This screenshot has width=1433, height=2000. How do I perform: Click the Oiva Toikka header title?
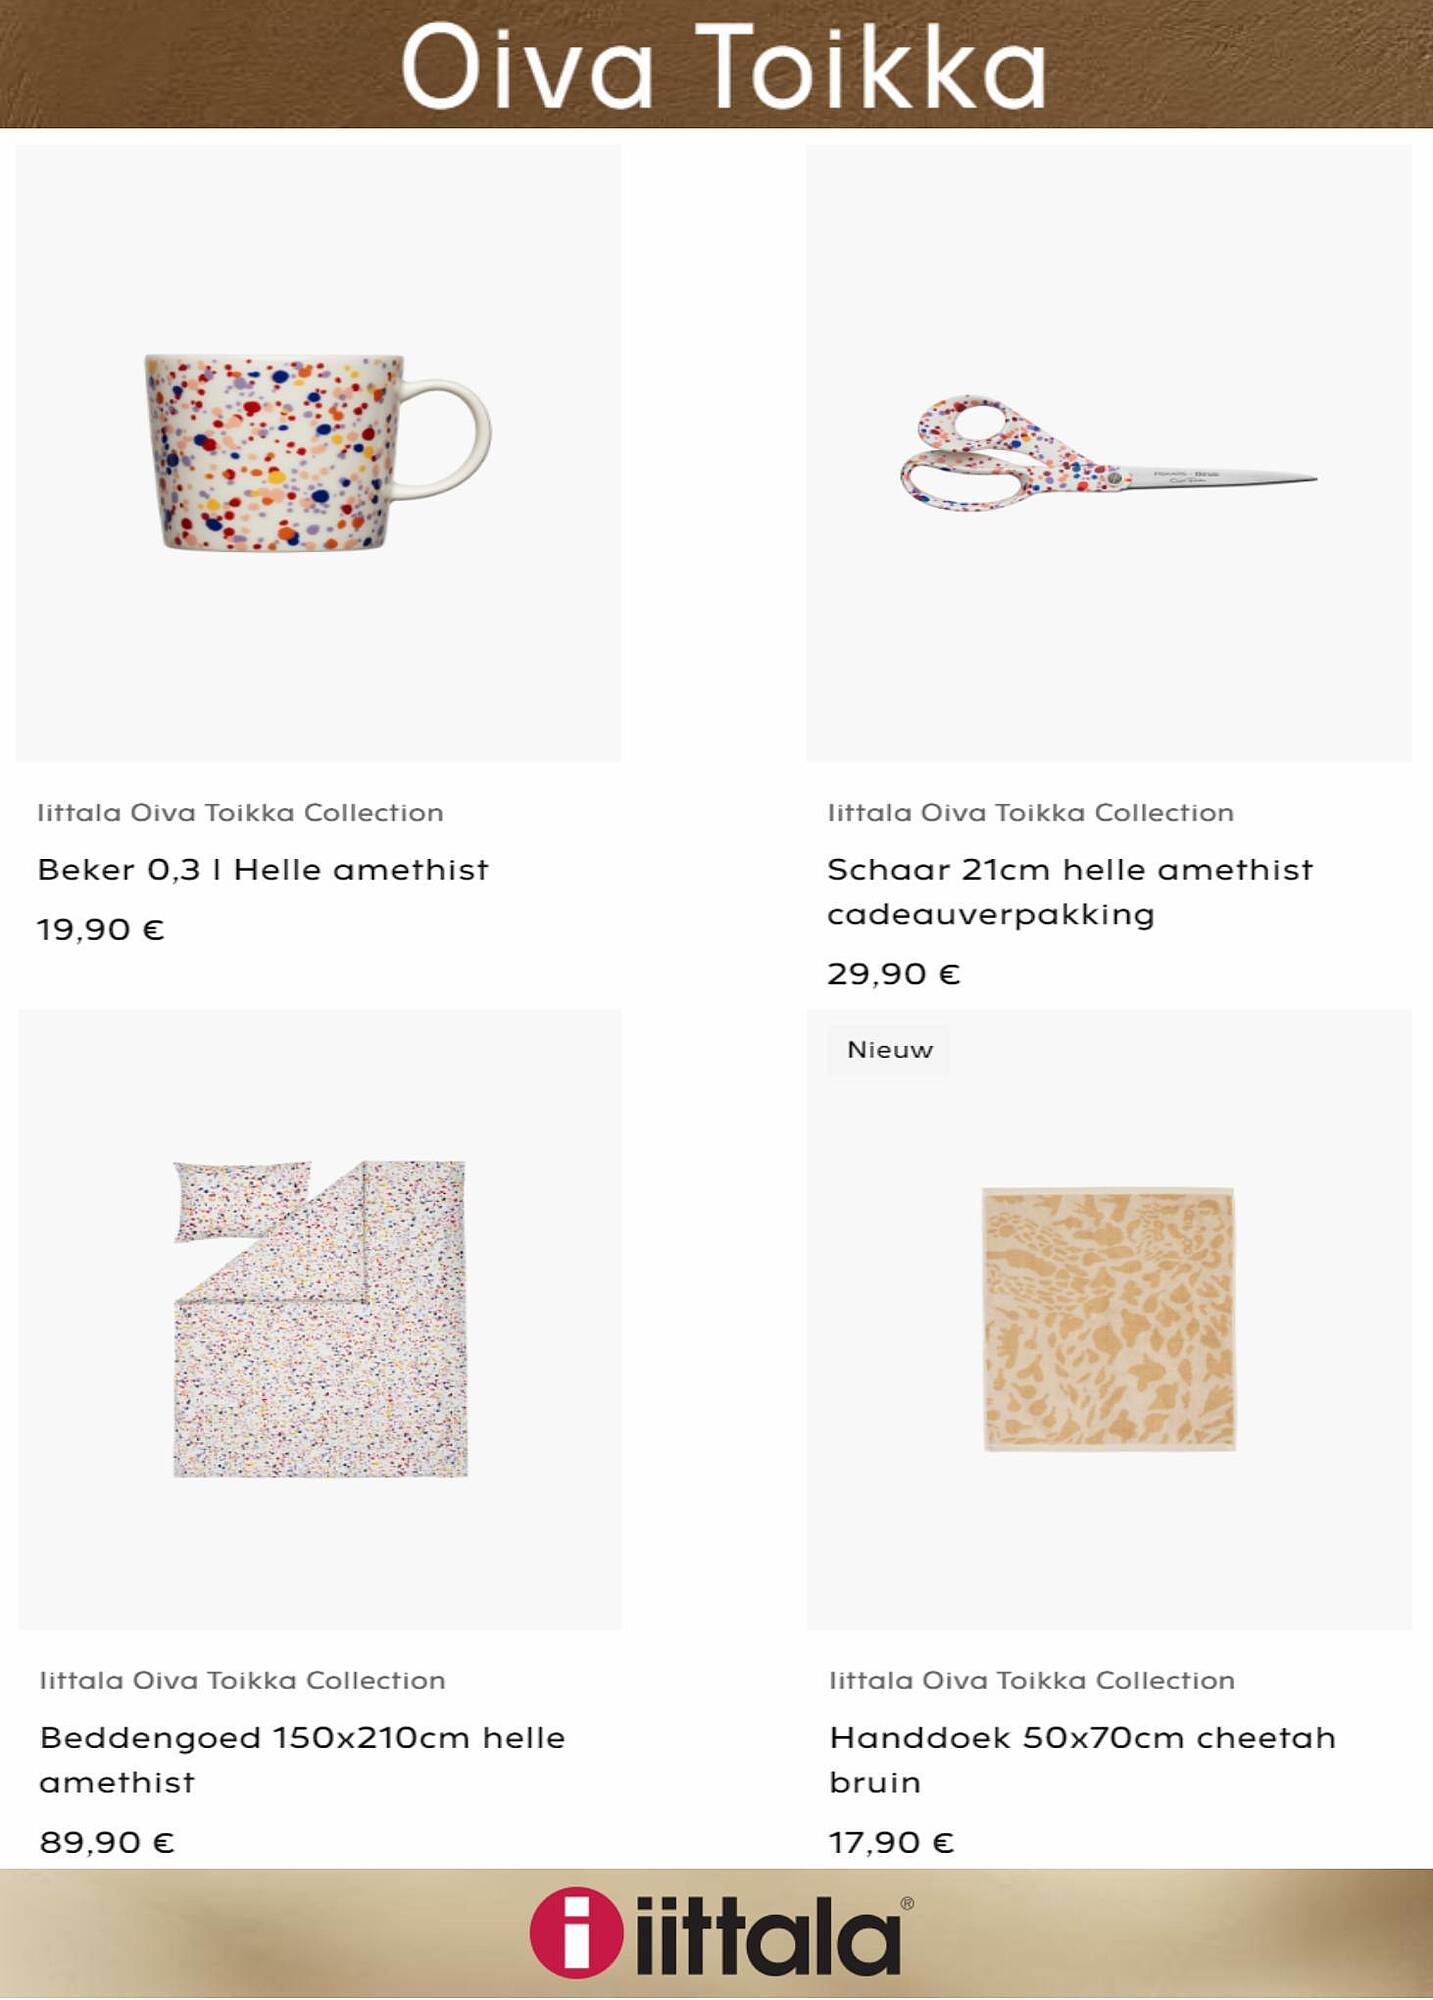[x=724, y=66]
